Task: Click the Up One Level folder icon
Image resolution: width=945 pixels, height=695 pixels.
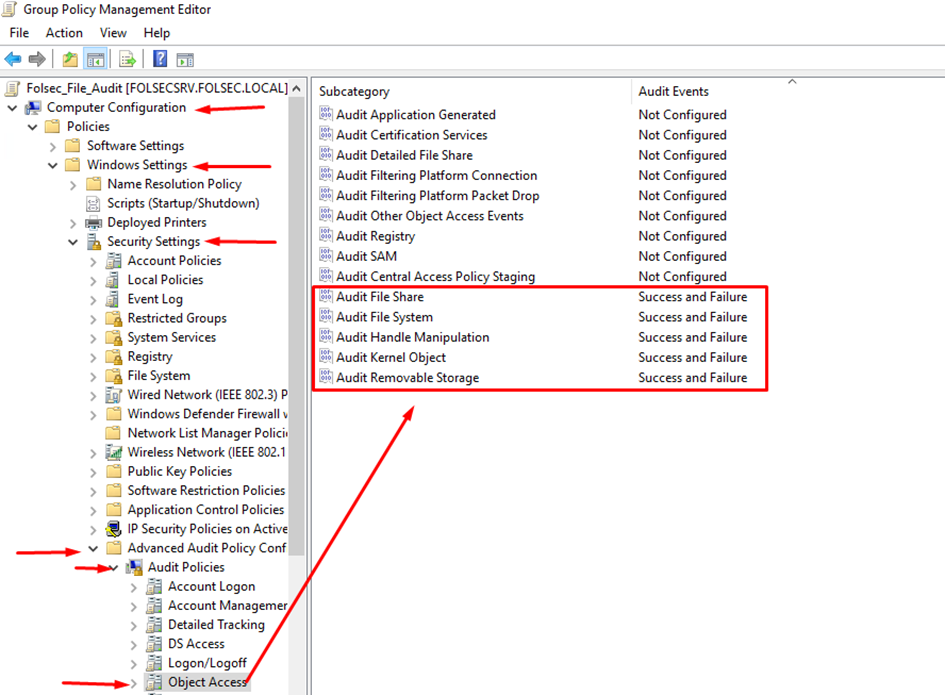Action: point(69,59)
